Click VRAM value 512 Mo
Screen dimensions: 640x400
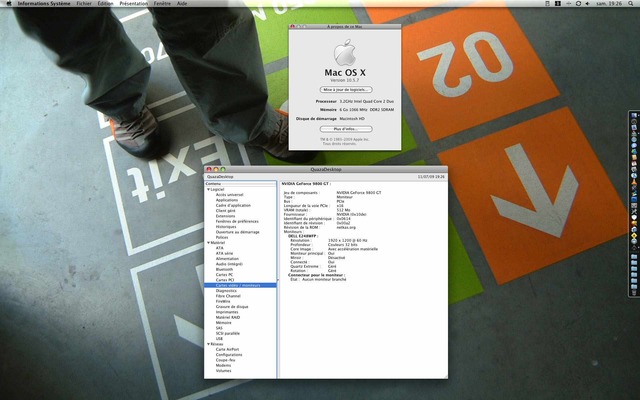pos(343,210)
